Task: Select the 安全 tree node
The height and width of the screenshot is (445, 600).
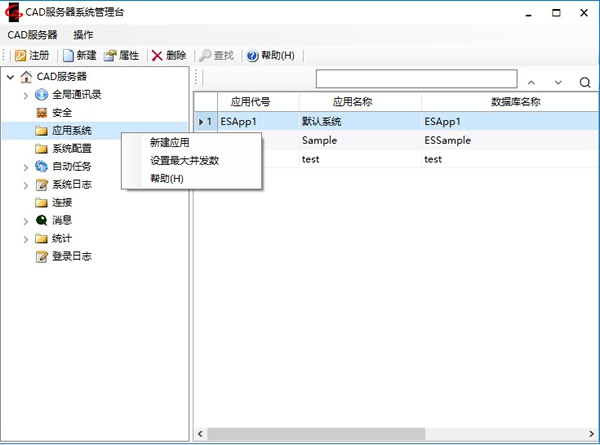Action: pos(61,112)
